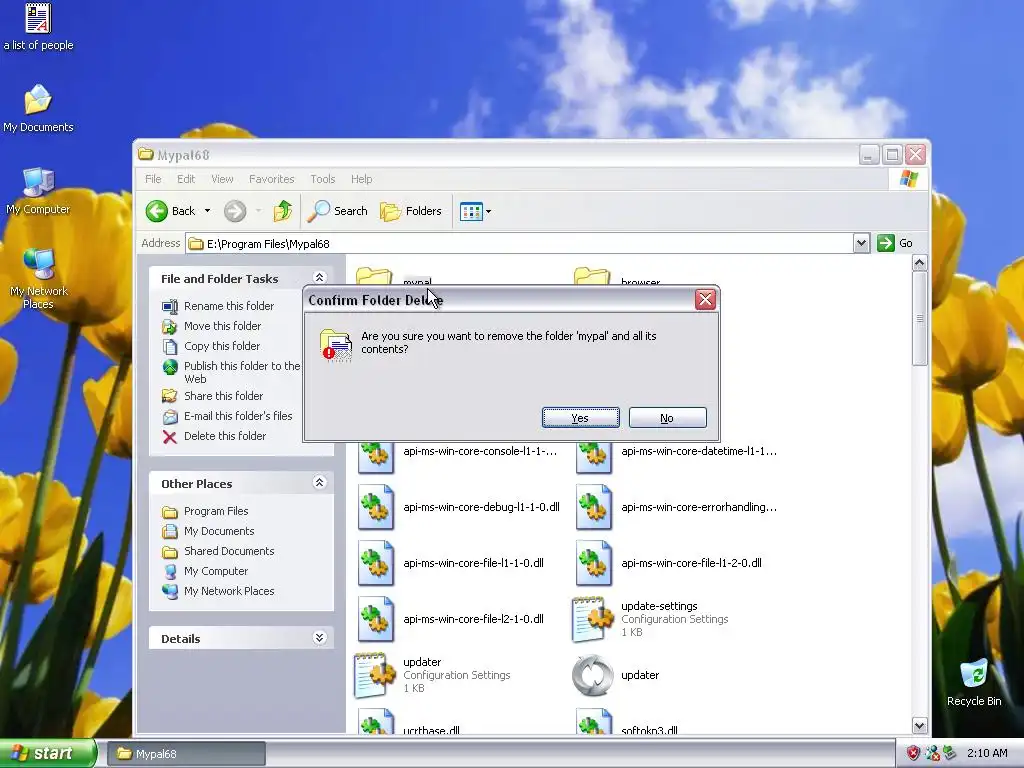Click Rename this folder
This screenshot has height=768, width=1024.
point(218,306)
